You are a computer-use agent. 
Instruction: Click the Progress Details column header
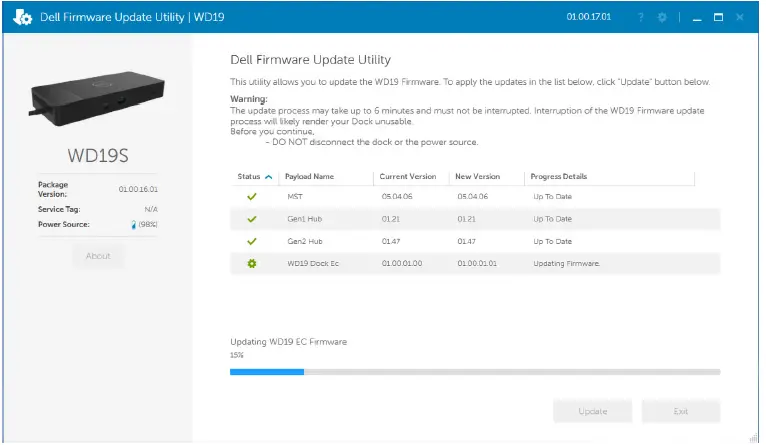tap(559, 177)
